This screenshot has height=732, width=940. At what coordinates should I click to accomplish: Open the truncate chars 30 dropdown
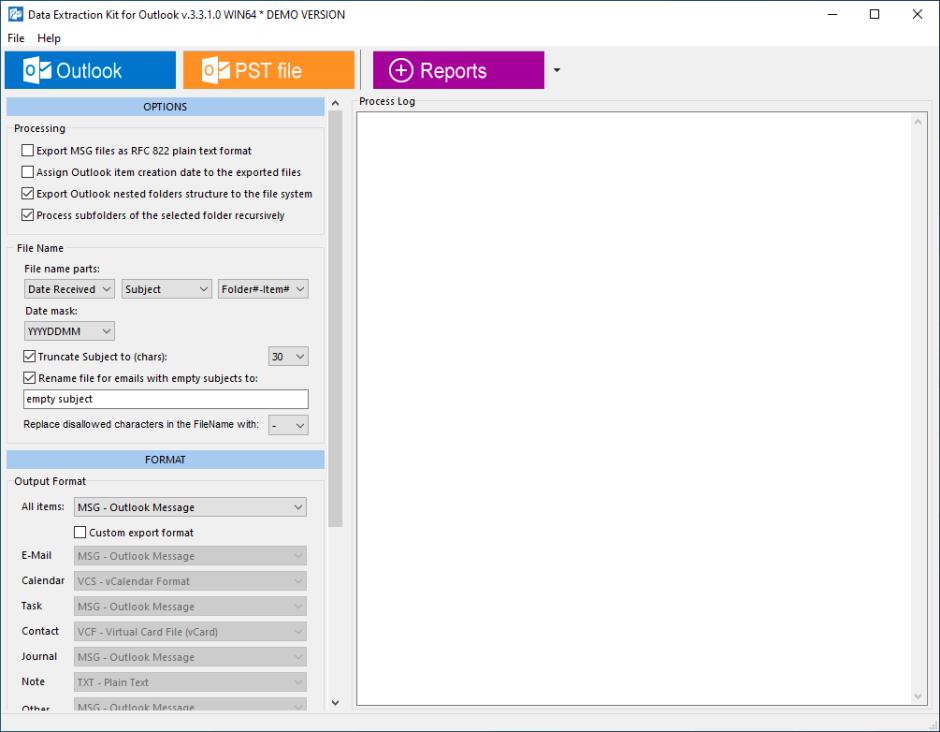point(288,356)
